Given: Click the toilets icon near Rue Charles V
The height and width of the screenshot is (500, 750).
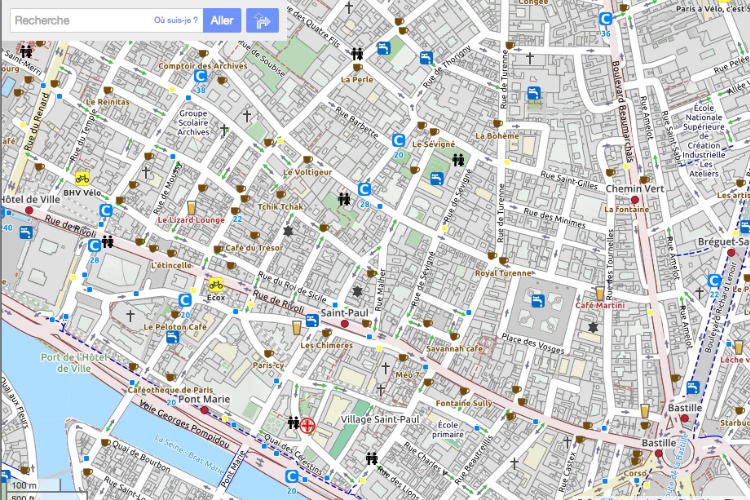Looking at the screenshot, I should point(372,458).
